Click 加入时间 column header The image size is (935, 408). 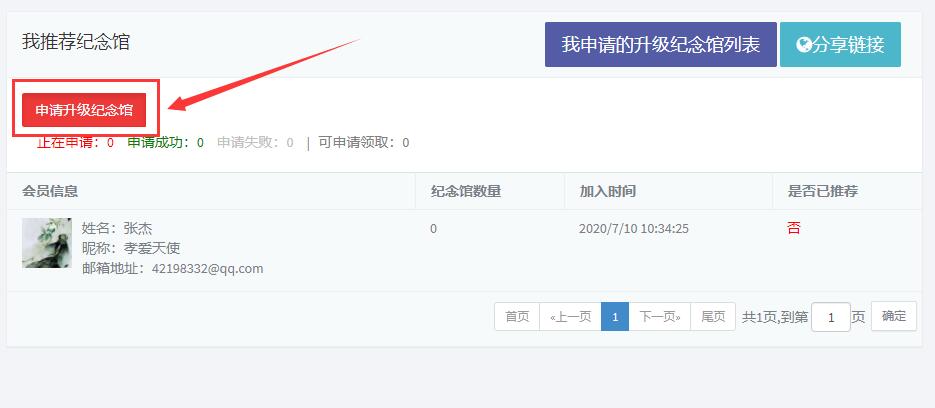point(608,191)
